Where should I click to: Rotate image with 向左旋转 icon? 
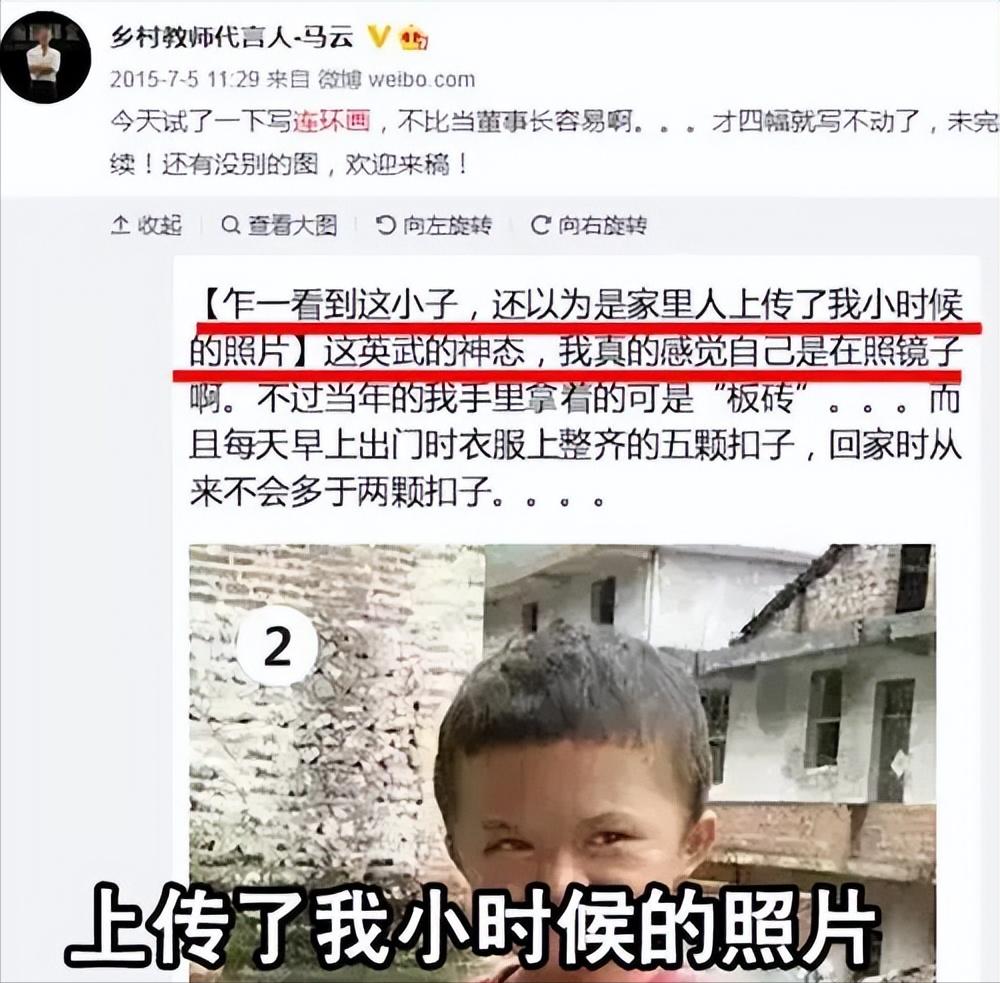tap(386, 225)
